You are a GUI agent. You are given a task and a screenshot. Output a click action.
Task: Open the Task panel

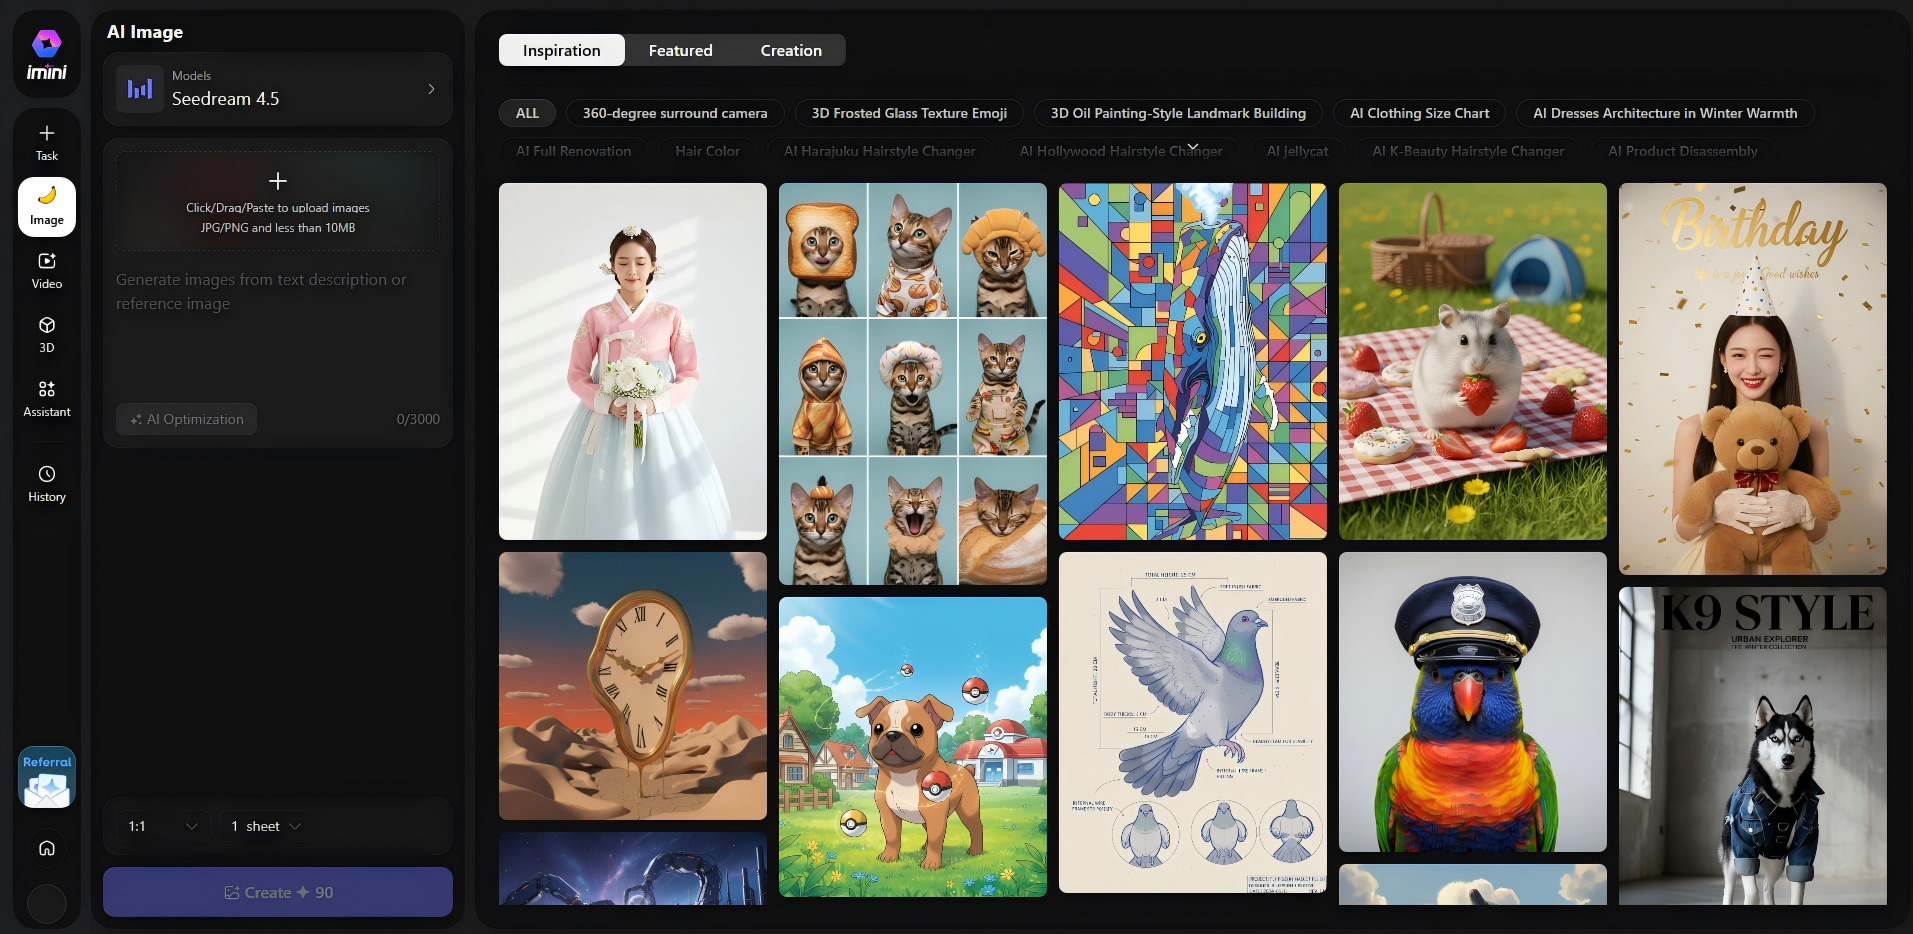46,140
